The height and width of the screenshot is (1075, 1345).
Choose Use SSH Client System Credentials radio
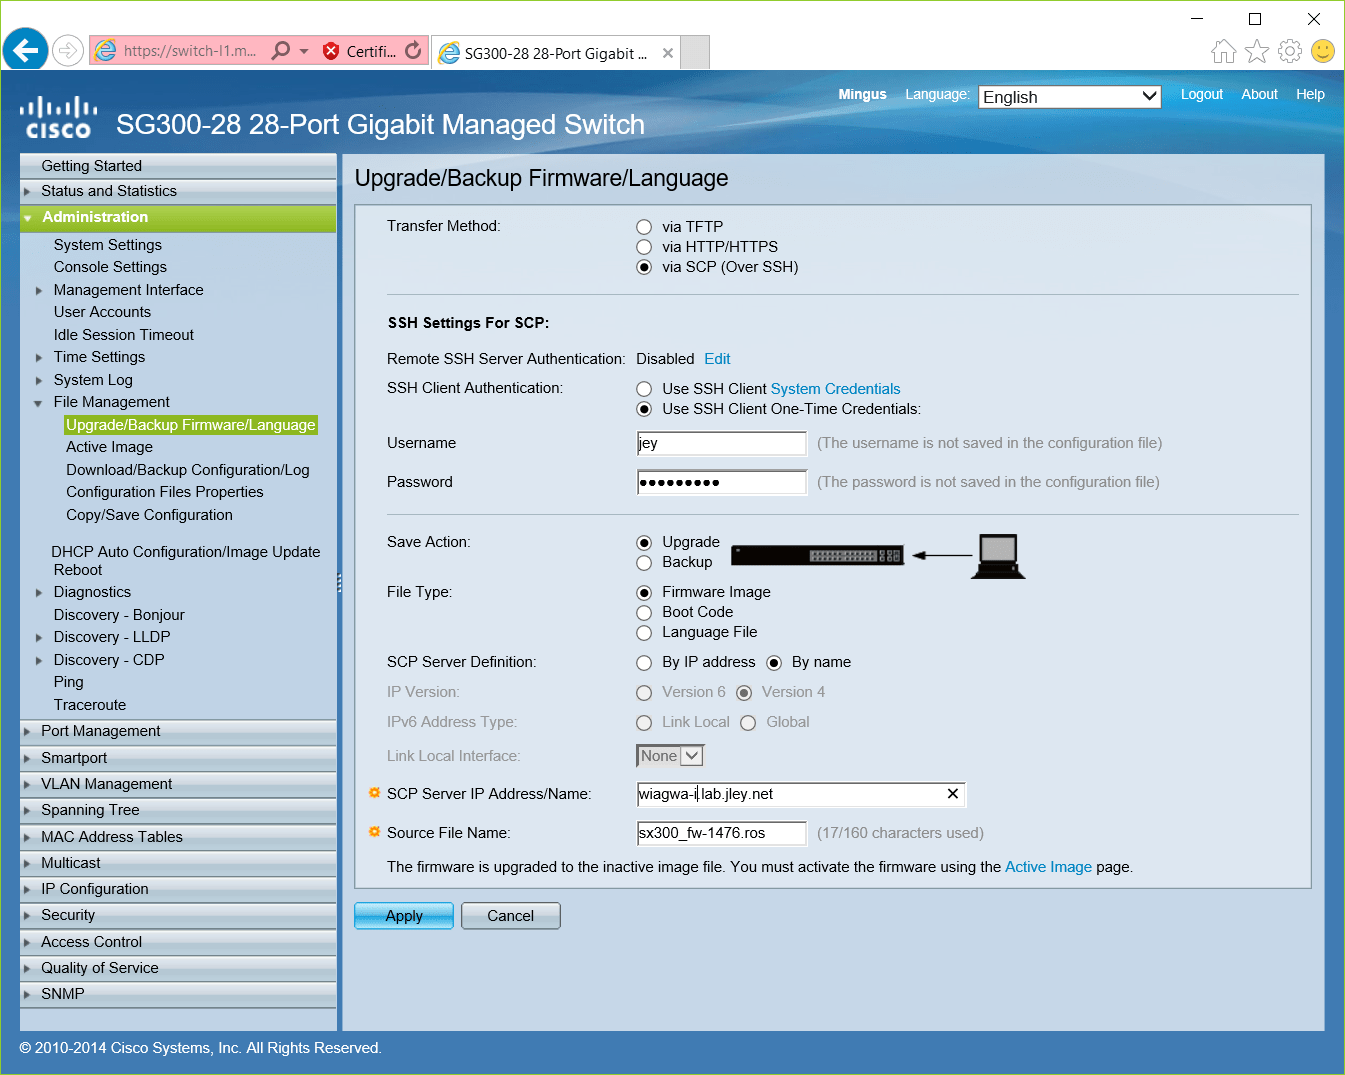(x=644, y=389)
